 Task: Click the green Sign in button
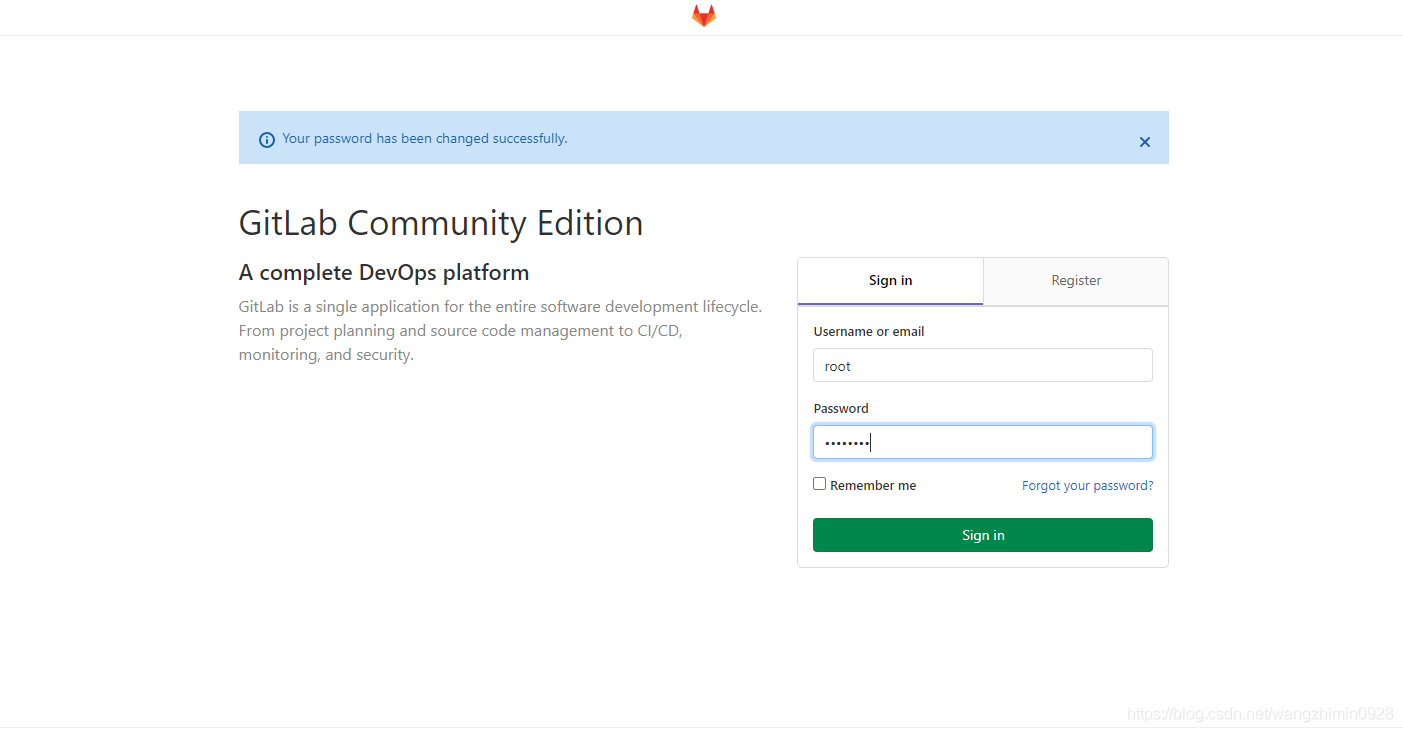point(983,535)
